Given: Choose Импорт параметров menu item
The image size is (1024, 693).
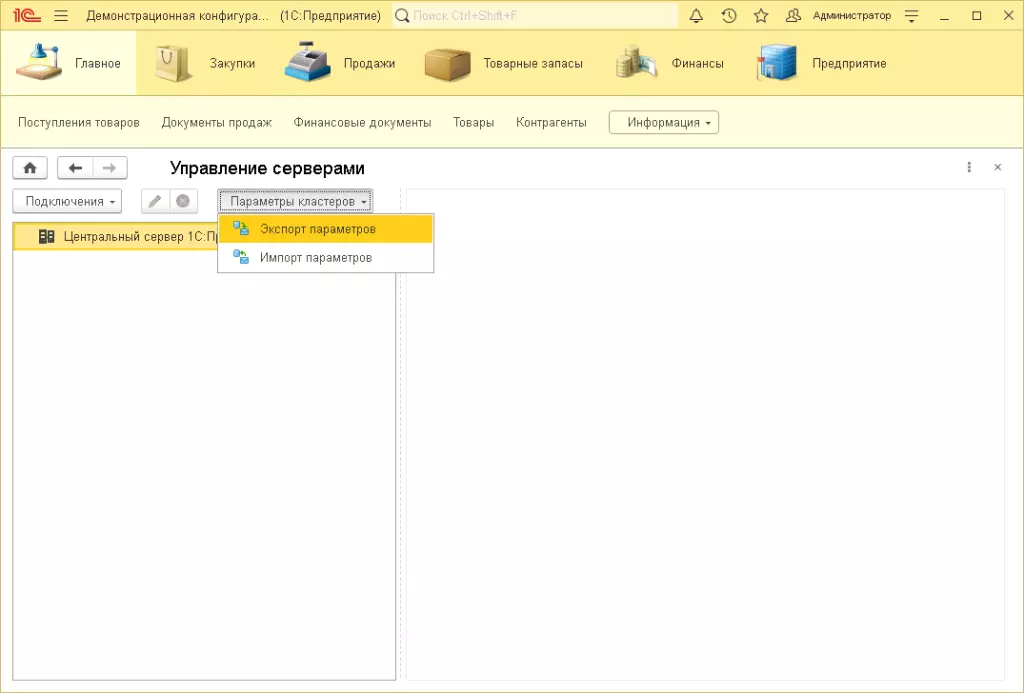Looking at the screenshot, I should 325,257.
